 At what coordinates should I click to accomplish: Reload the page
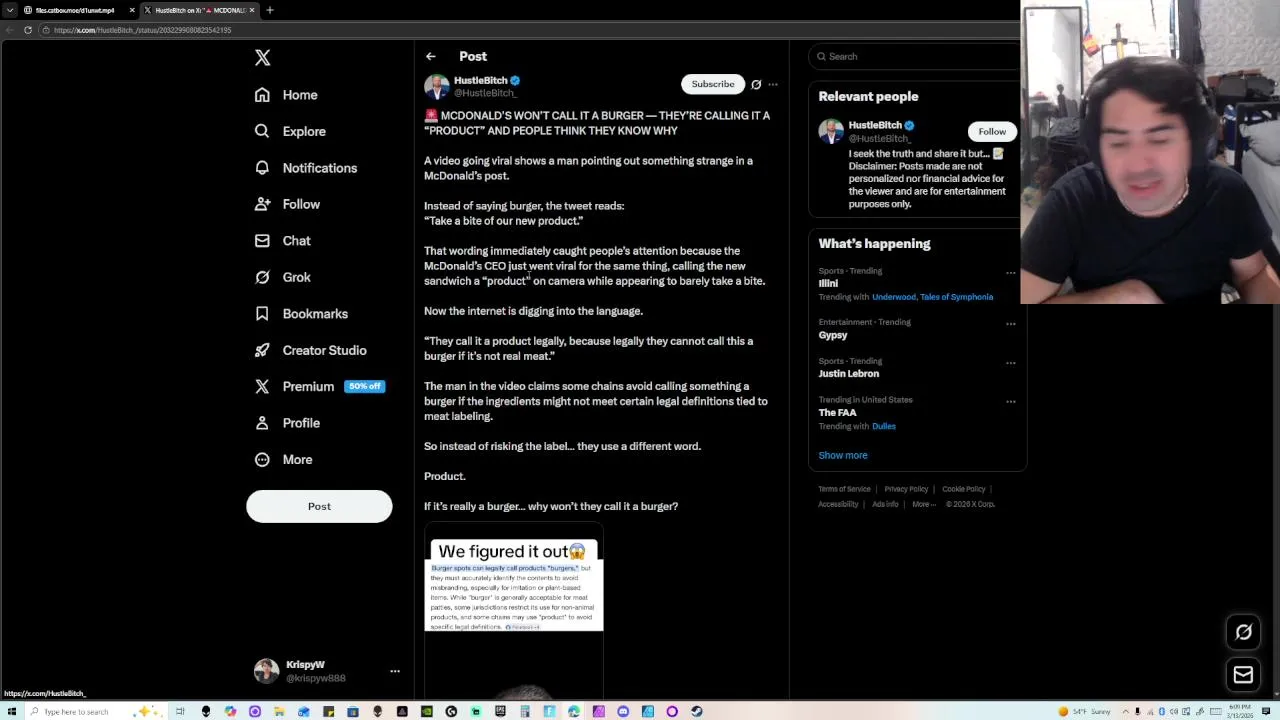tap(28, 30)
